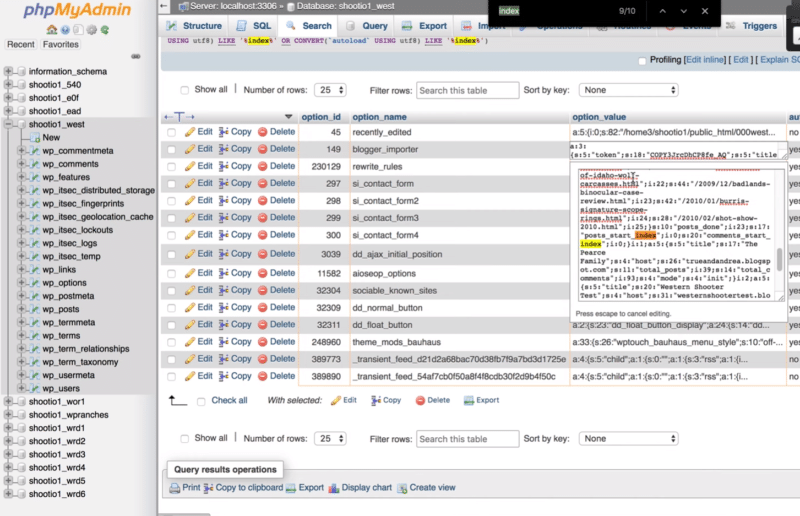Sort by option_id column header
800x516 pixels.
[321, 117]
